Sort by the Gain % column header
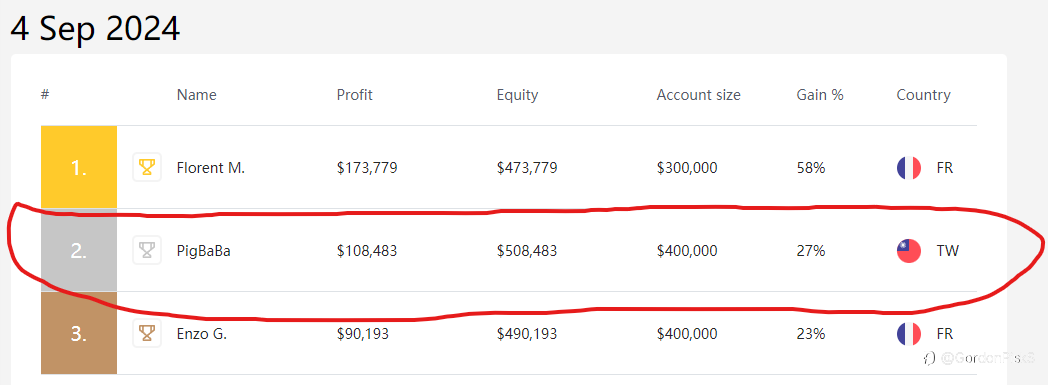The width and height of the screenshot is (1048, 385). (820, 95)
